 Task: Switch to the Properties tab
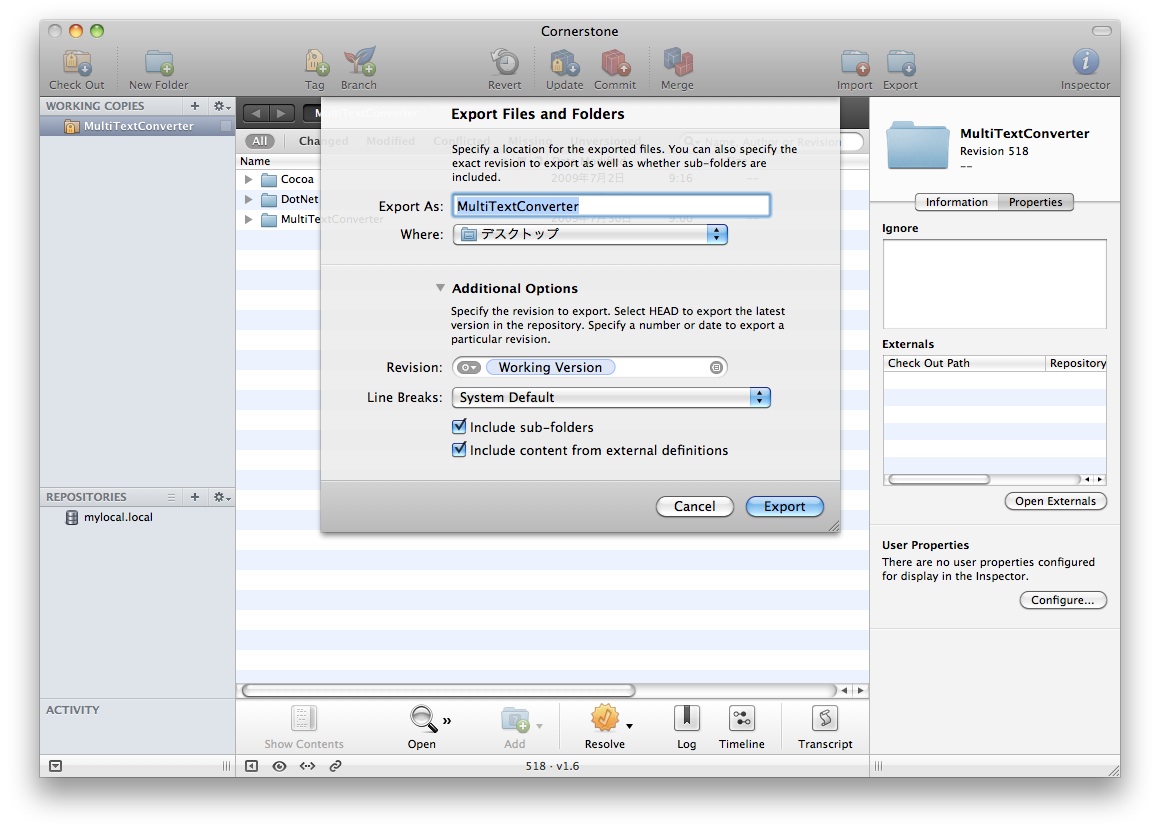pyautogui.click(x=1035, y=202)
